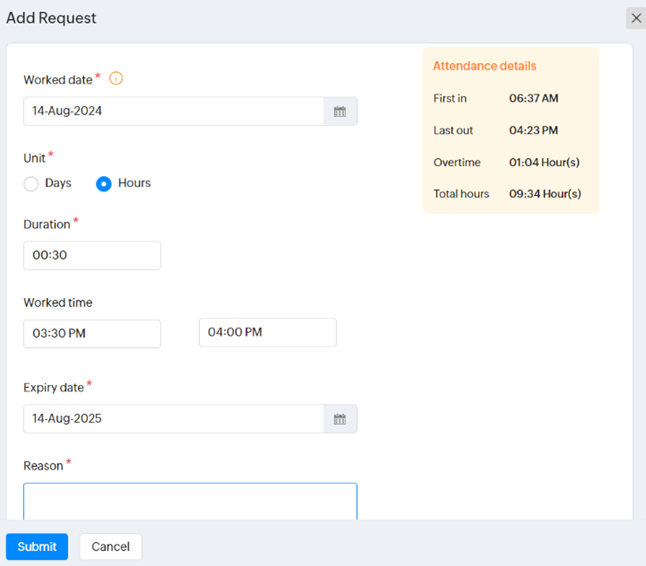Select the Days unit option

coord(31,184)
